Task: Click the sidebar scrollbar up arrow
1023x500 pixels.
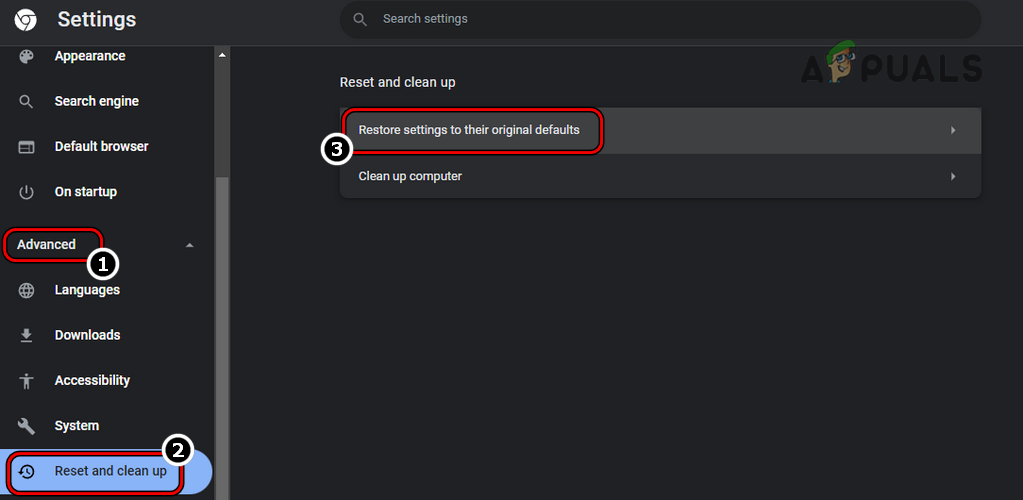Action: point(222,54)
